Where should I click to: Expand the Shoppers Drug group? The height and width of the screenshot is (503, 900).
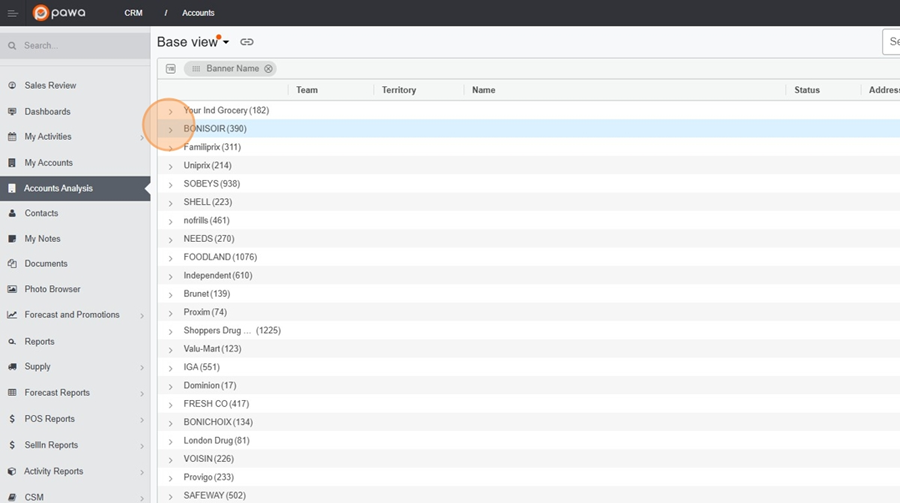coord(170,332)
